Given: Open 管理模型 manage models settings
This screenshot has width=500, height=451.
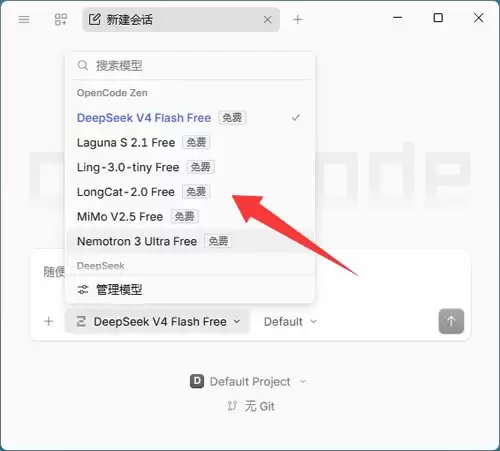Looking at the screenshot, I should (x=190, y=289).
